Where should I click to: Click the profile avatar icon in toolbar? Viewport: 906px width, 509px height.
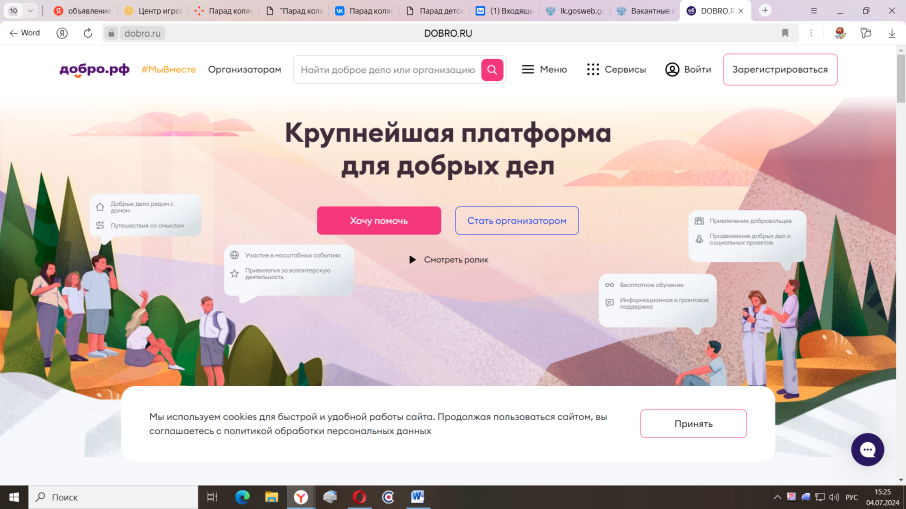[840, 34]
